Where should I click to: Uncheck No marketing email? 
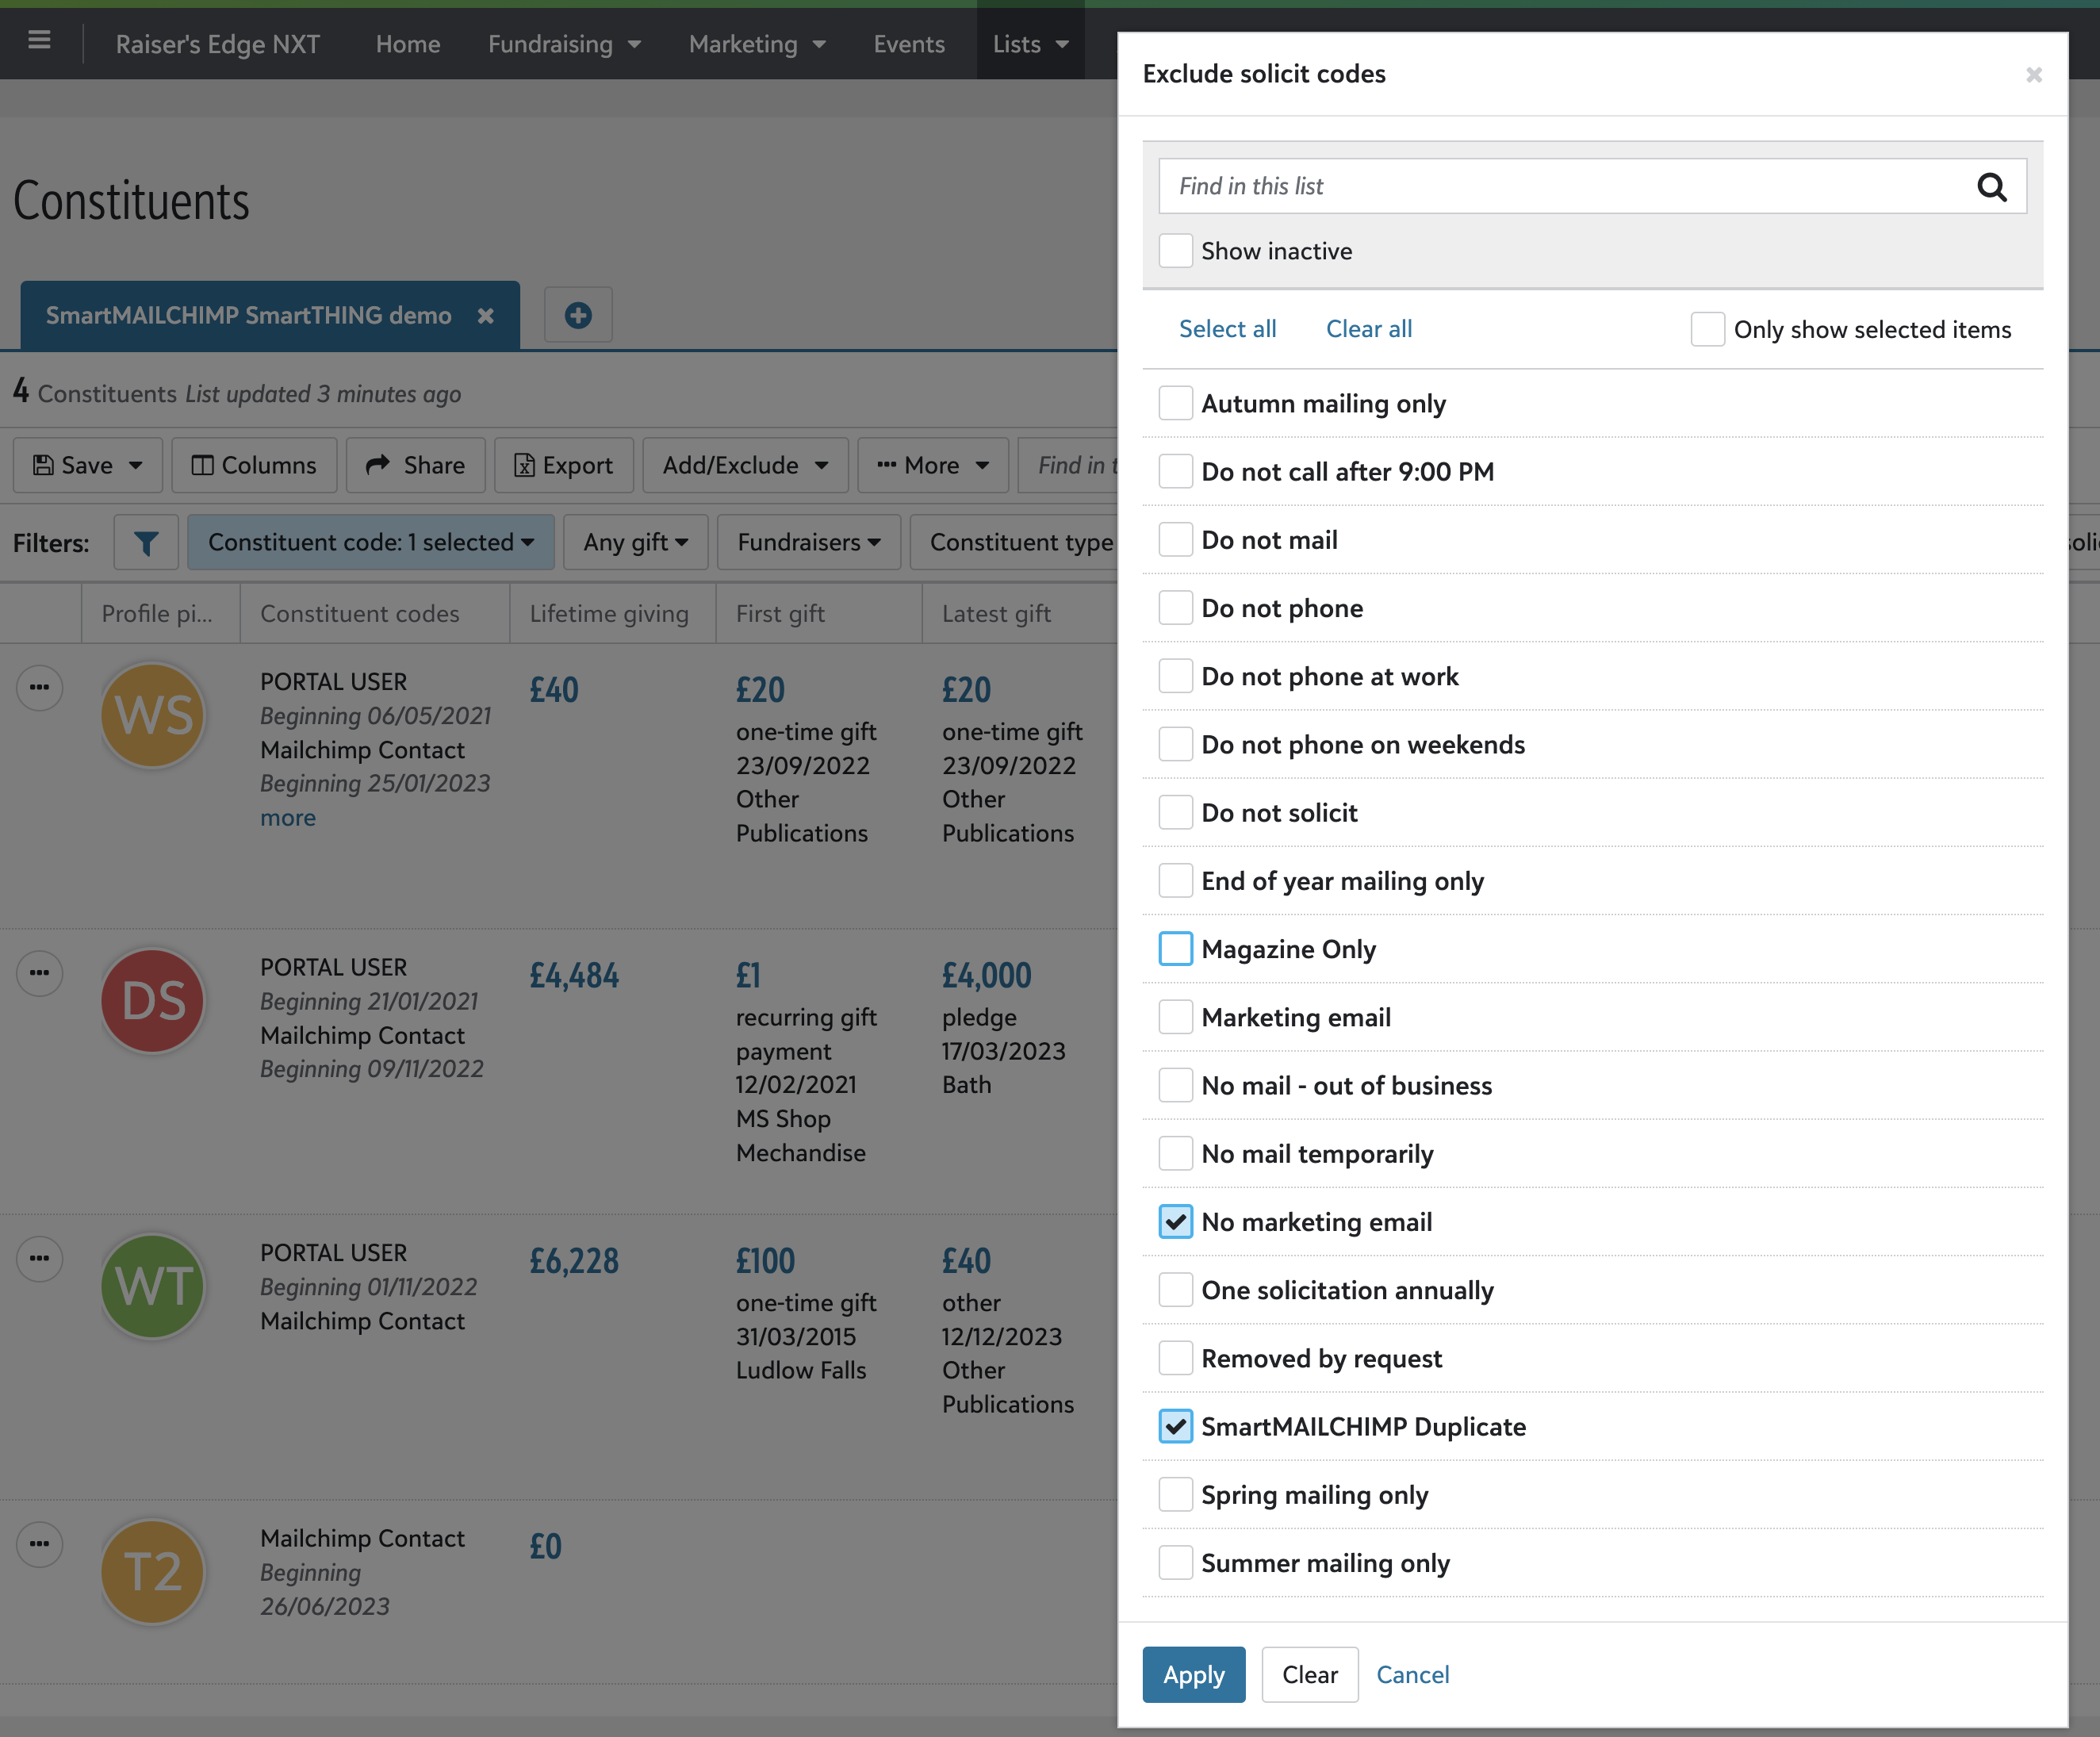tap(1175, 1222)
